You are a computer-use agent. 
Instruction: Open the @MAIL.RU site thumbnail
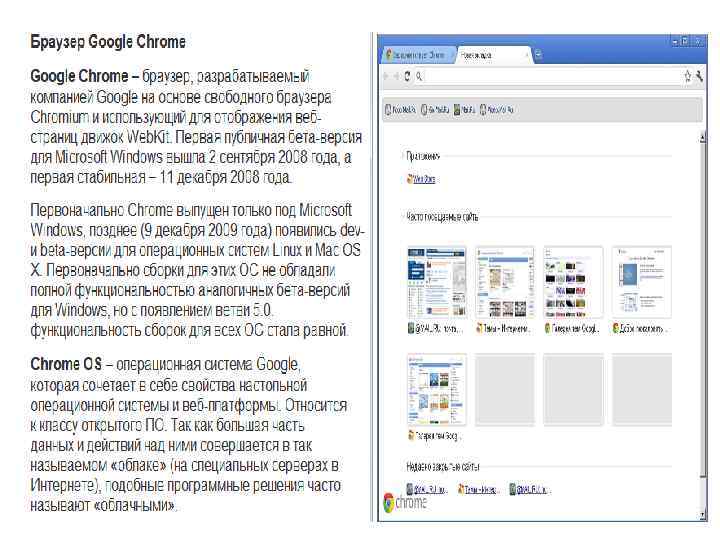tap(437, 282)
